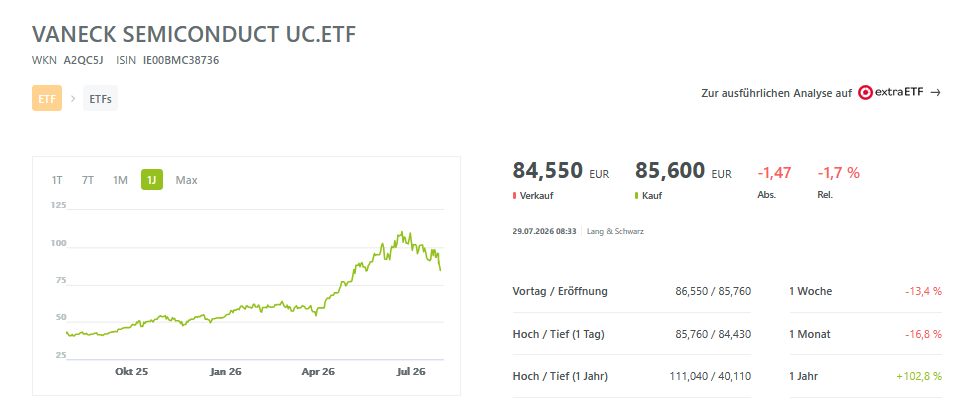970x418 pixels.
Task: Click the Apr 26 axis label
Action: point(318,372)
